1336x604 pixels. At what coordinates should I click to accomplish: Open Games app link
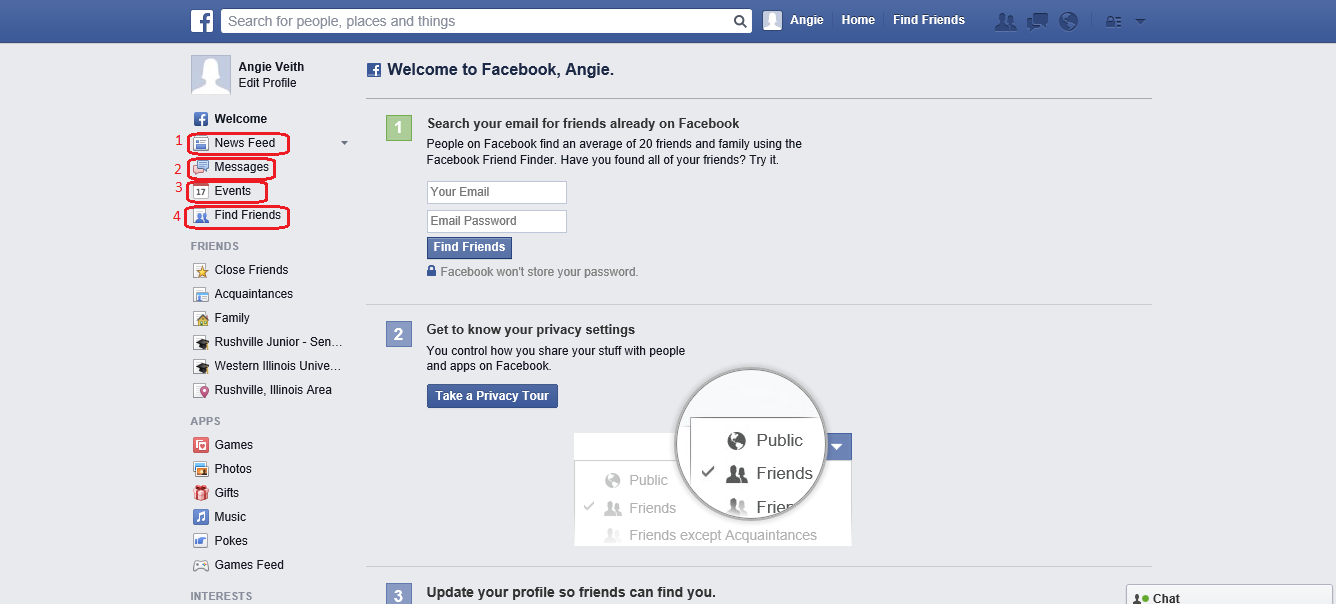point(234,445)
